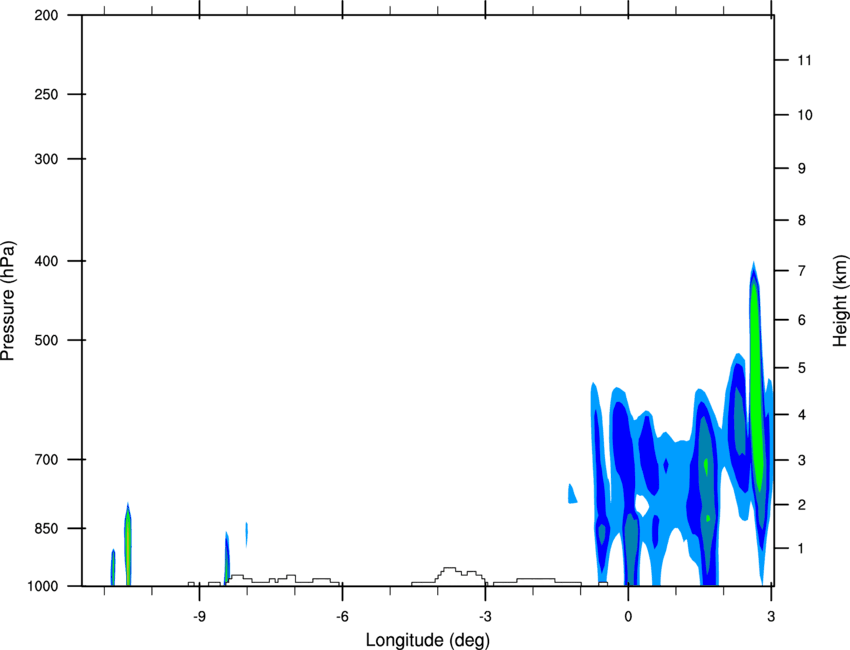
Task: Click the 7 km height label
Action: click(x=802, y=270)
